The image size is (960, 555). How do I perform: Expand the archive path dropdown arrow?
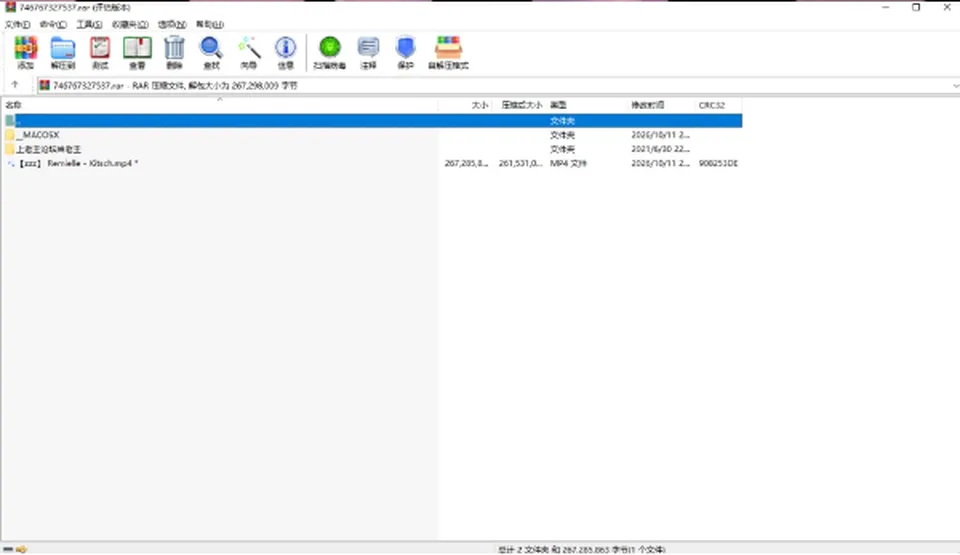click(x=955, y=86)
